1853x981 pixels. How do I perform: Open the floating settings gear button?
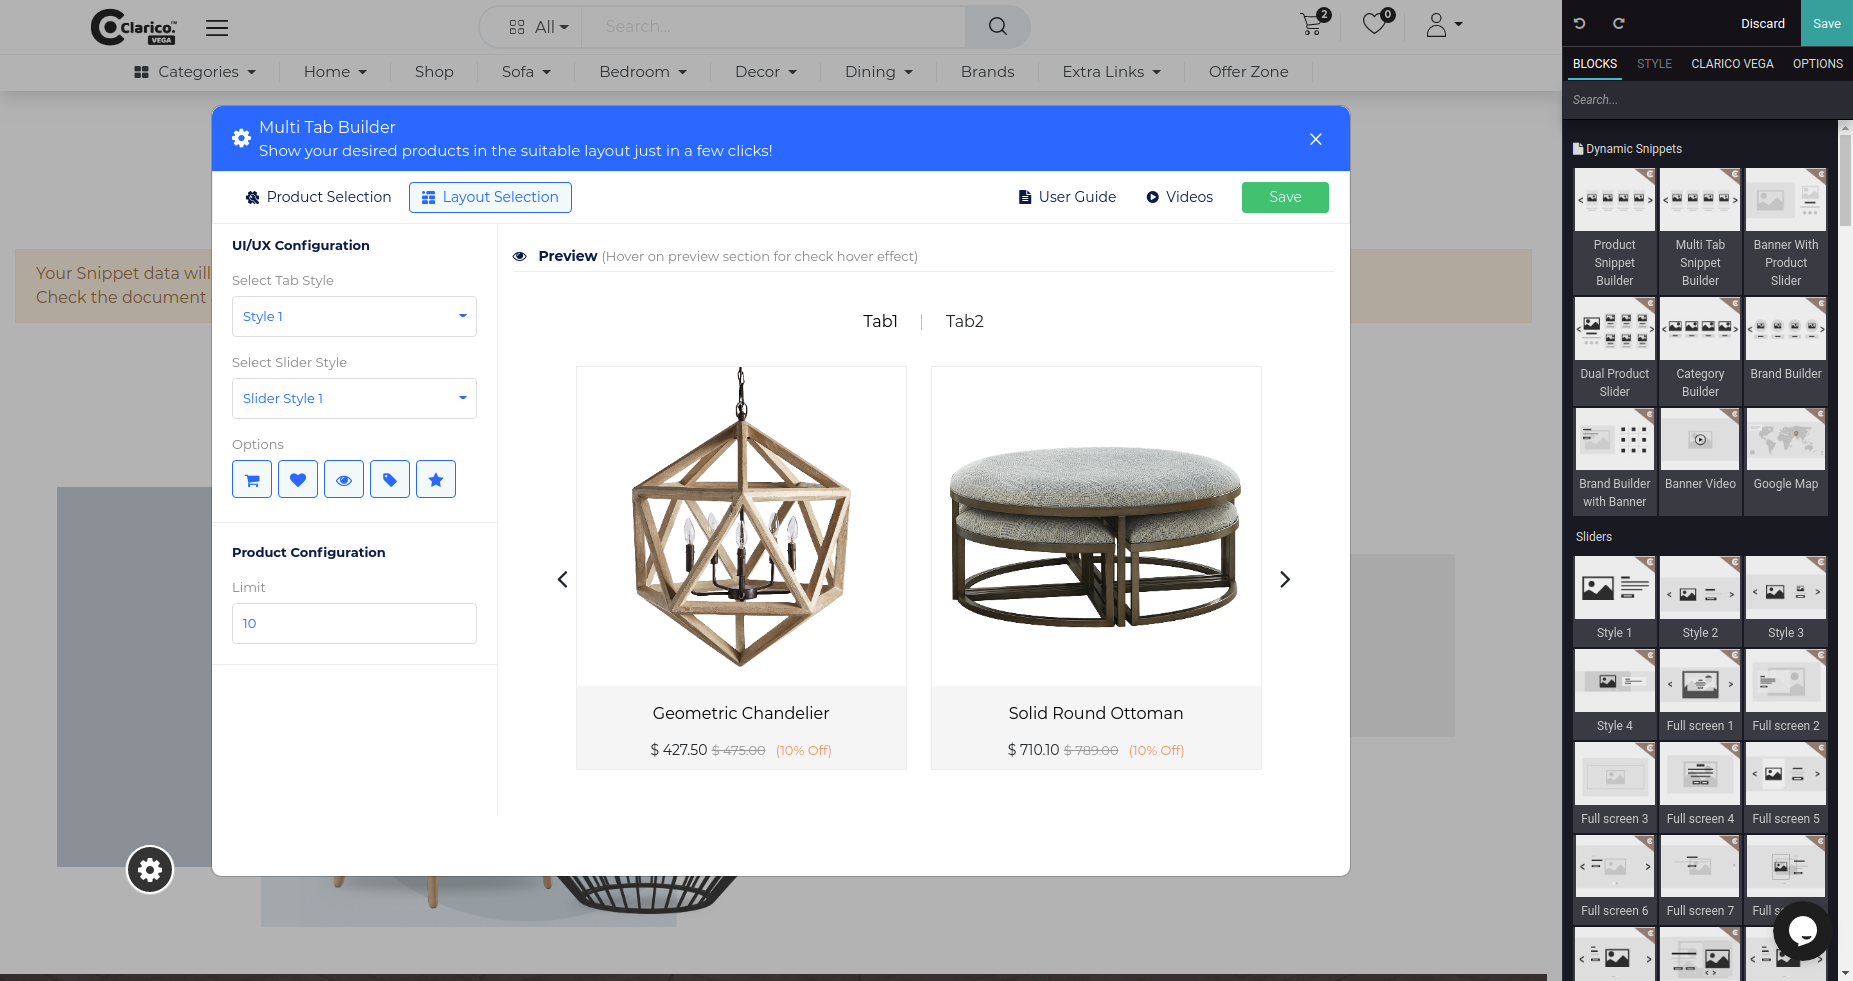click(150, 870)
